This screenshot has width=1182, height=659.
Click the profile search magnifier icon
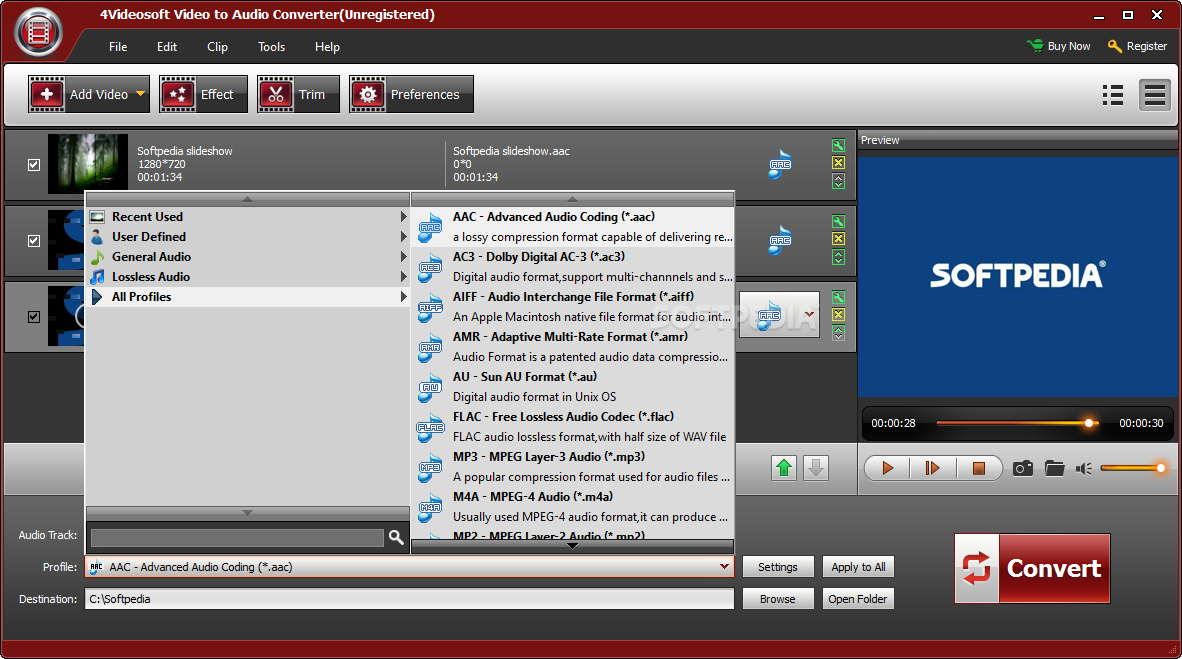coord(396,537)
